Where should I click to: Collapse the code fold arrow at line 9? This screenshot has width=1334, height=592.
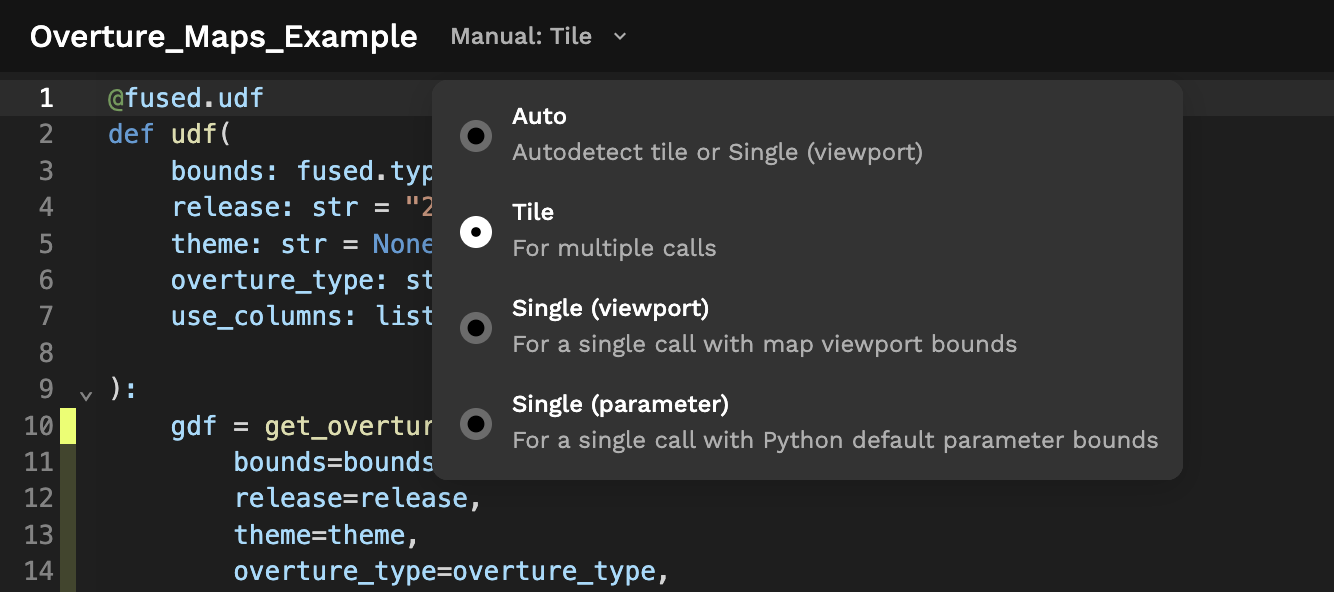pyautogui.click(x=86, y=394)
